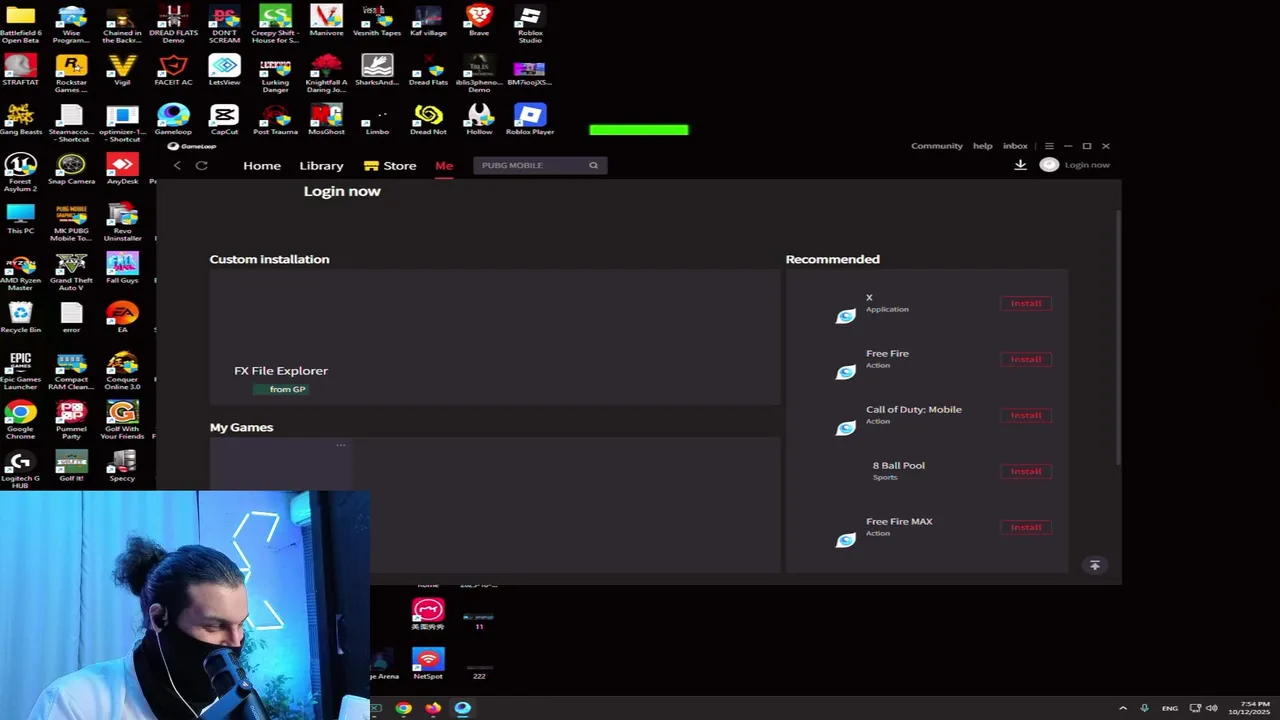Viewport: 1280px width, 720px height.
Task: Open the My Games three-dot menu
Action: coord(341,445)
